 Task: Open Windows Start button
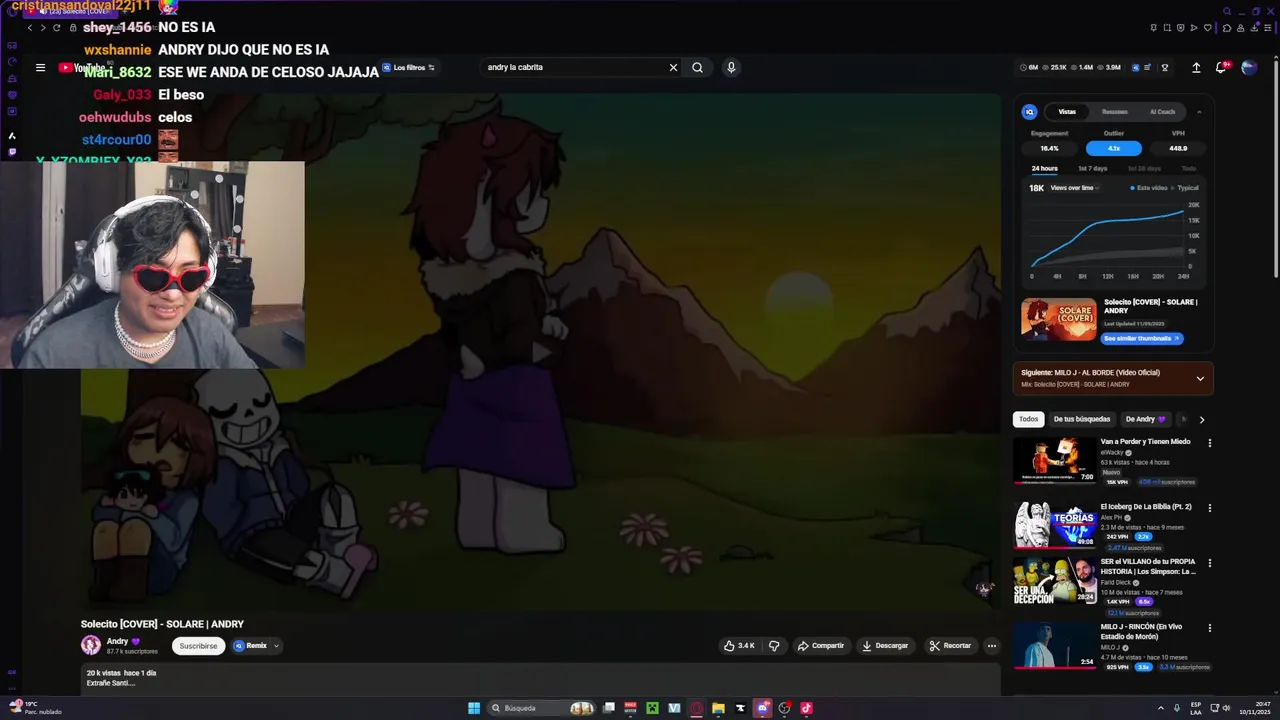click(x=474, y=708)
